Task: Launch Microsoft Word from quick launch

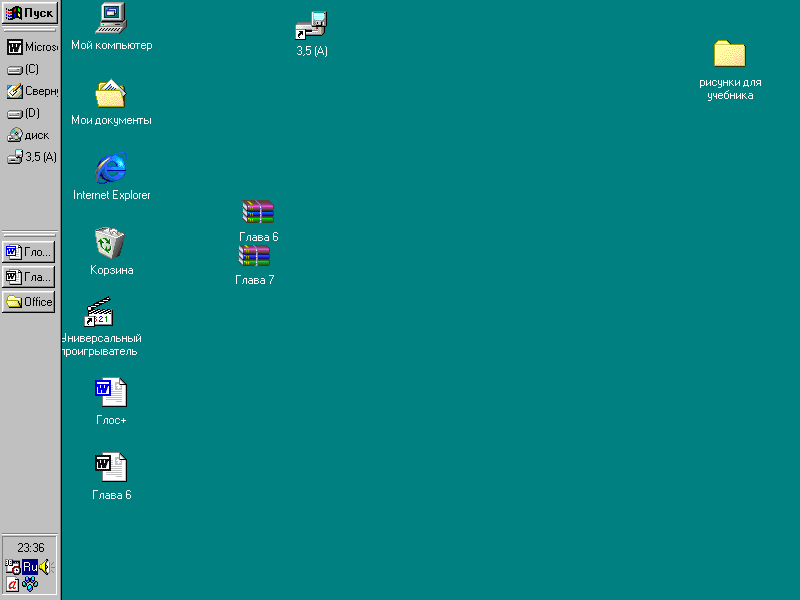Action: pos(31,47)
